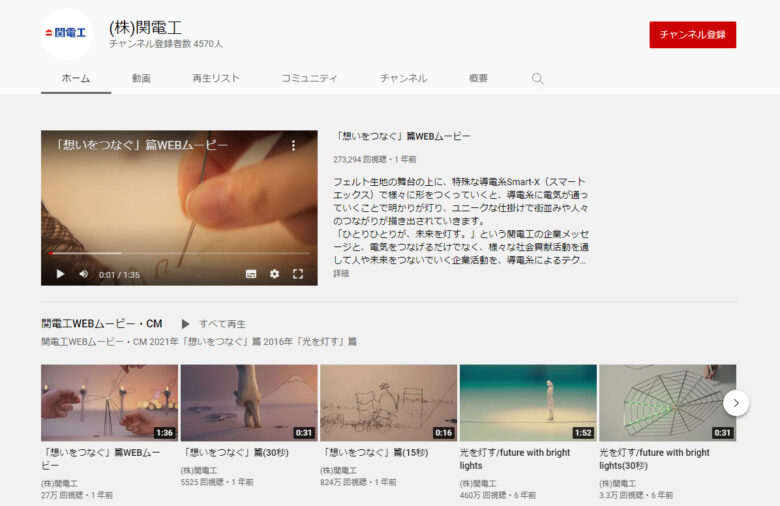Click the 「想いをつなぐ」篇(15秒) video title
780x506 pixels.
point(375,452)
